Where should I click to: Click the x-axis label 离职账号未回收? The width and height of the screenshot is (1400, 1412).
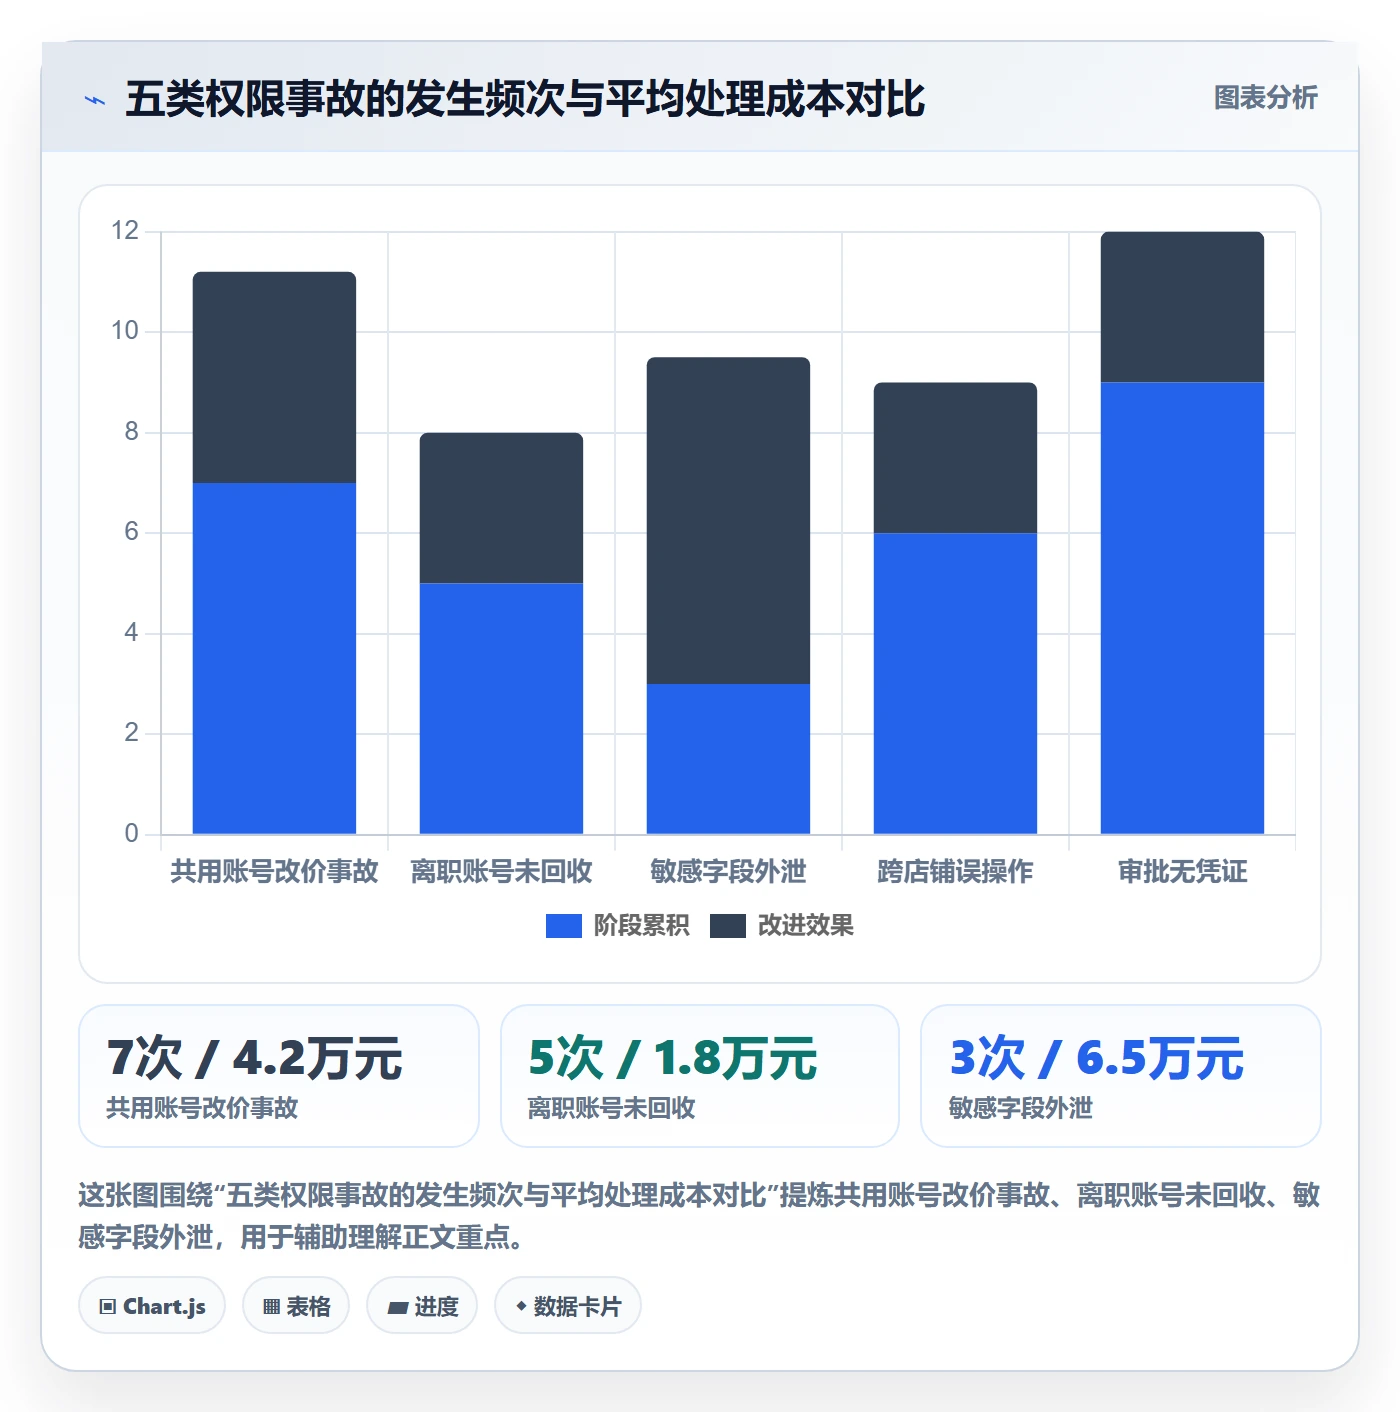[501, 872]
